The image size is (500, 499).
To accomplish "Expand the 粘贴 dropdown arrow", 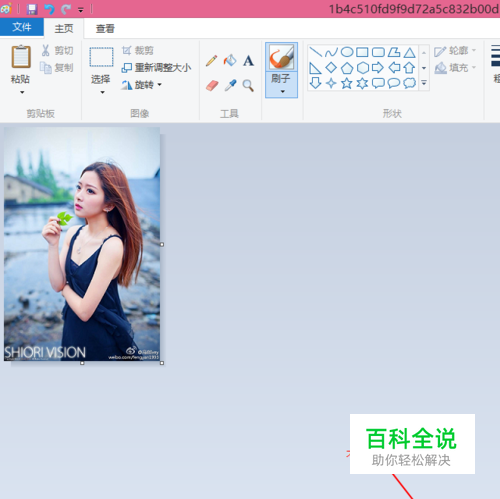I will (22, 92).
